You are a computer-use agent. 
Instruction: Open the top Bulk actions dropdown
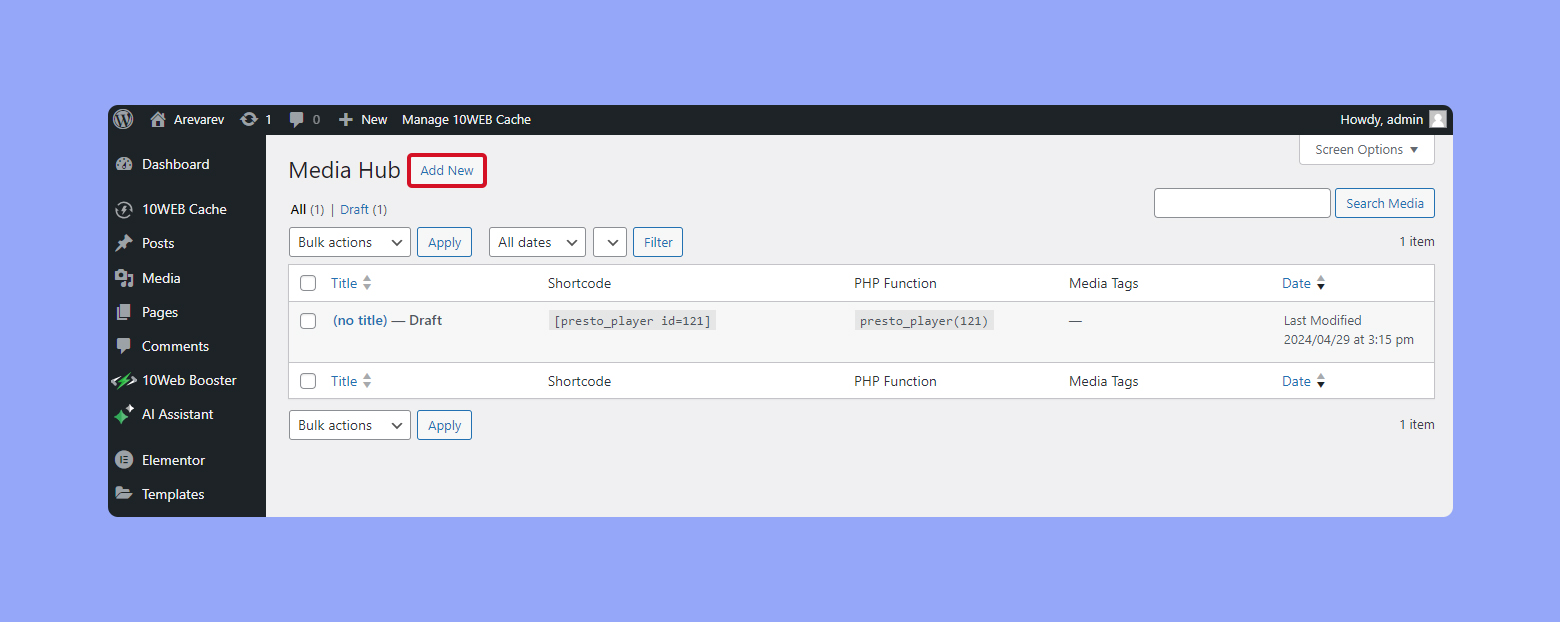click(349, 242)
